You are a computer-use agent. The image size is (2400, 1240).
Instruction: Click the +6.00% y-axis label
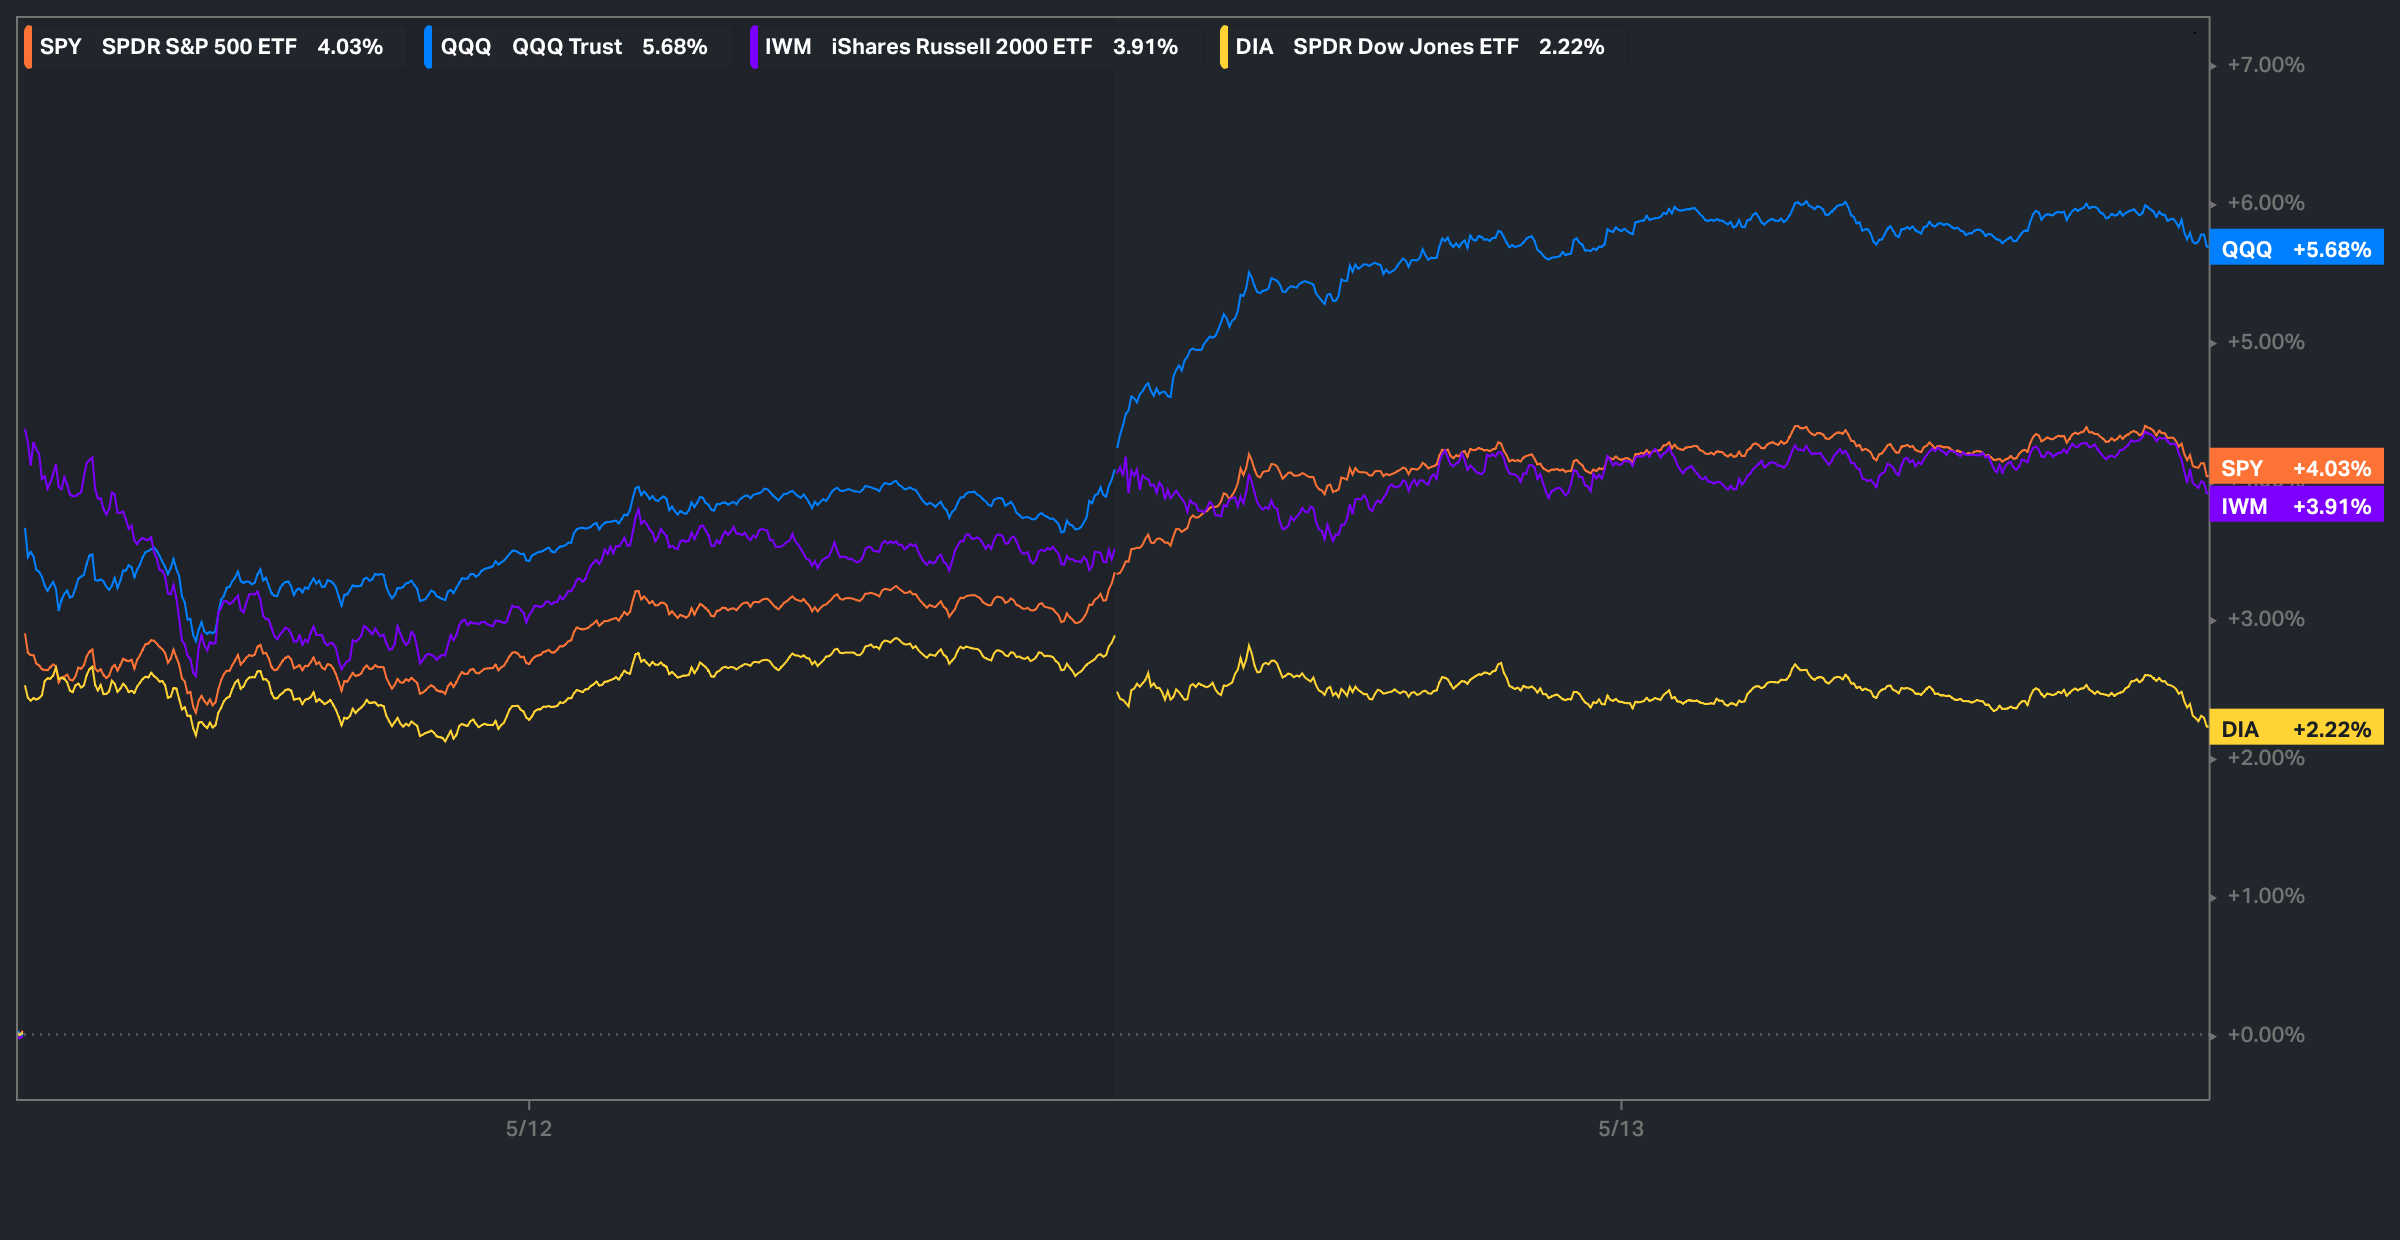tap(2265, 203)
